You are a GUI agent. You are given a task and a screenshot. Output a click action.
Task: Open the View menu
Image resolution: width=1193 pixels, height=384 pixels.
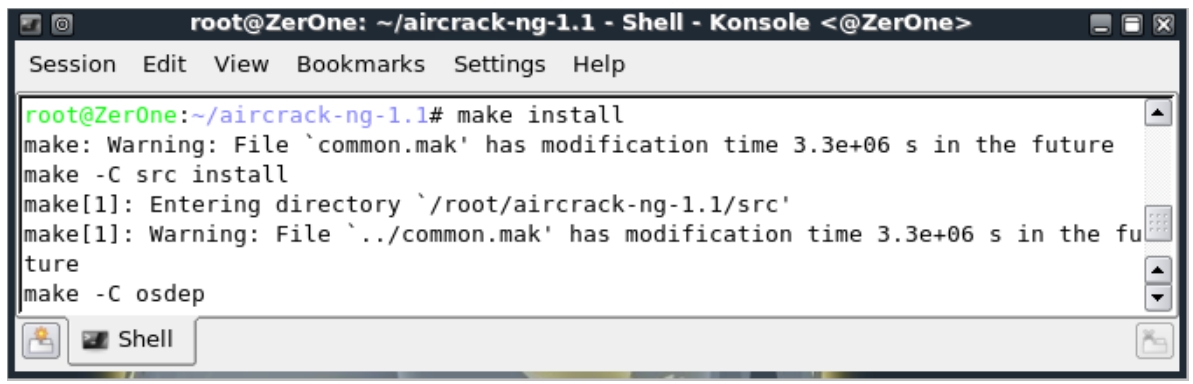[x=241, y=65]
